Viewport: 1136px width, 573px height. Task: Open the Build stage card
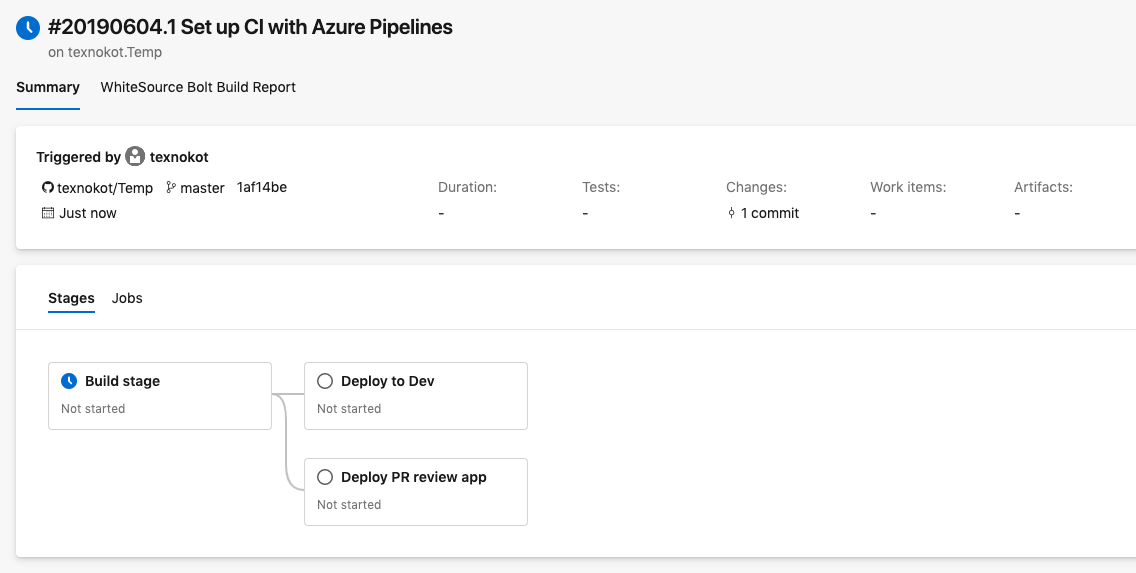point(160,396)
